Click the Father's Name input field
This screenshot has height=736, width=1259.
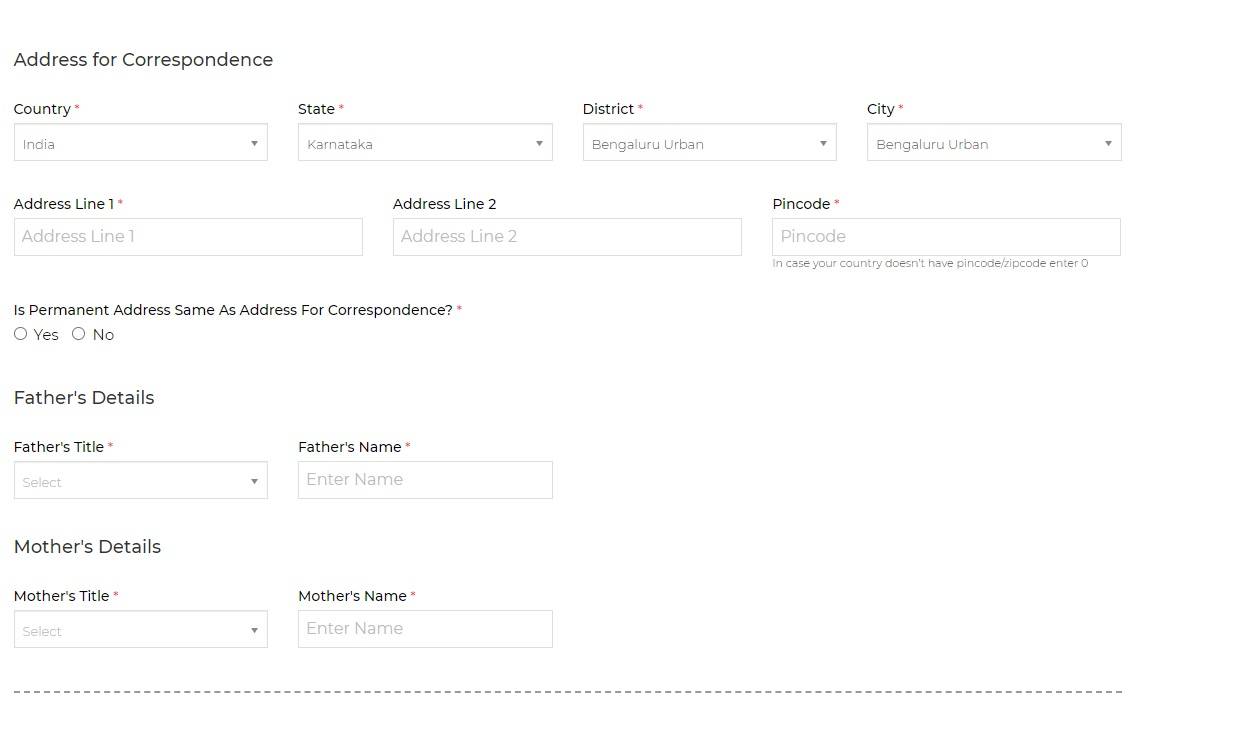(x=425, y=480)
